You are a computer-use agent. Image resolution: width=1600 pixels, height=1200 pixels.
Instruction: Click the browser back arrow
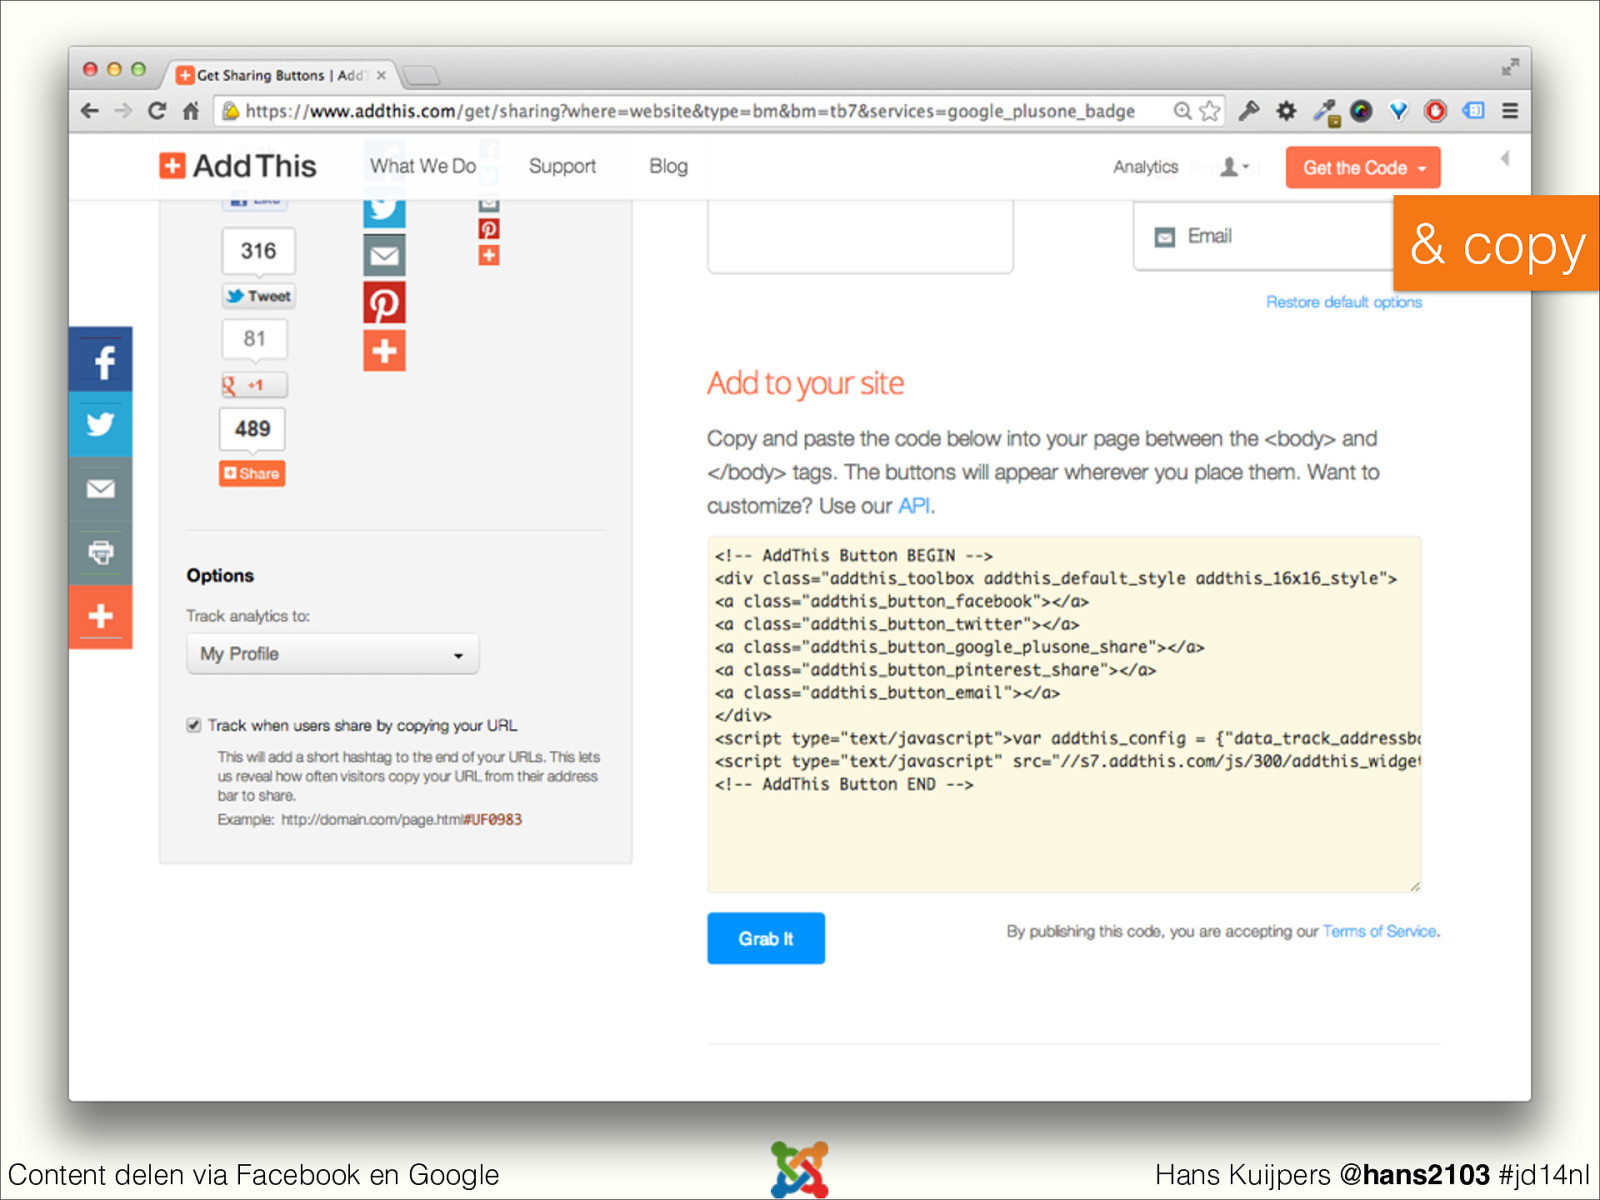click(x=90, y=111)
